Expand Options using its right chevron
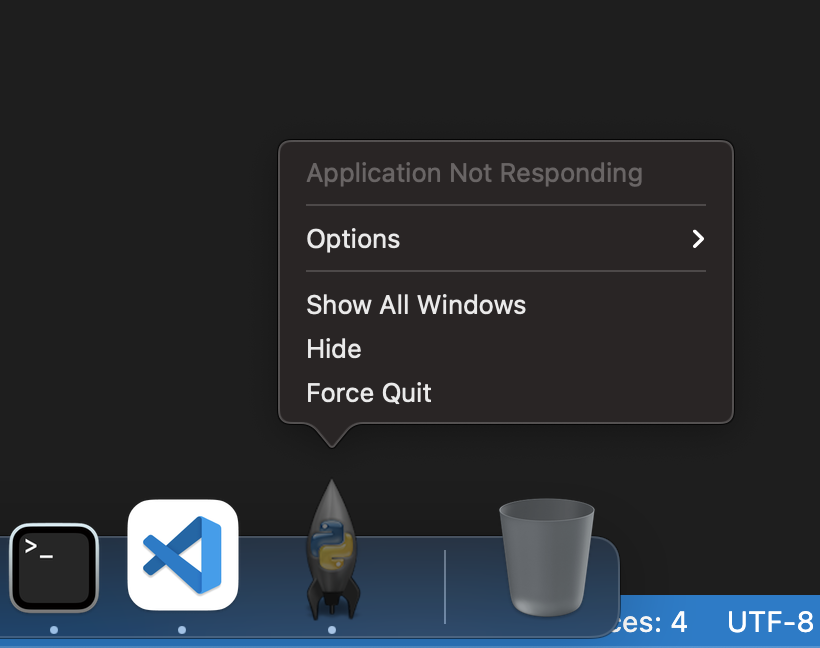This screenshot has width=820, height=648. (697, 239)
